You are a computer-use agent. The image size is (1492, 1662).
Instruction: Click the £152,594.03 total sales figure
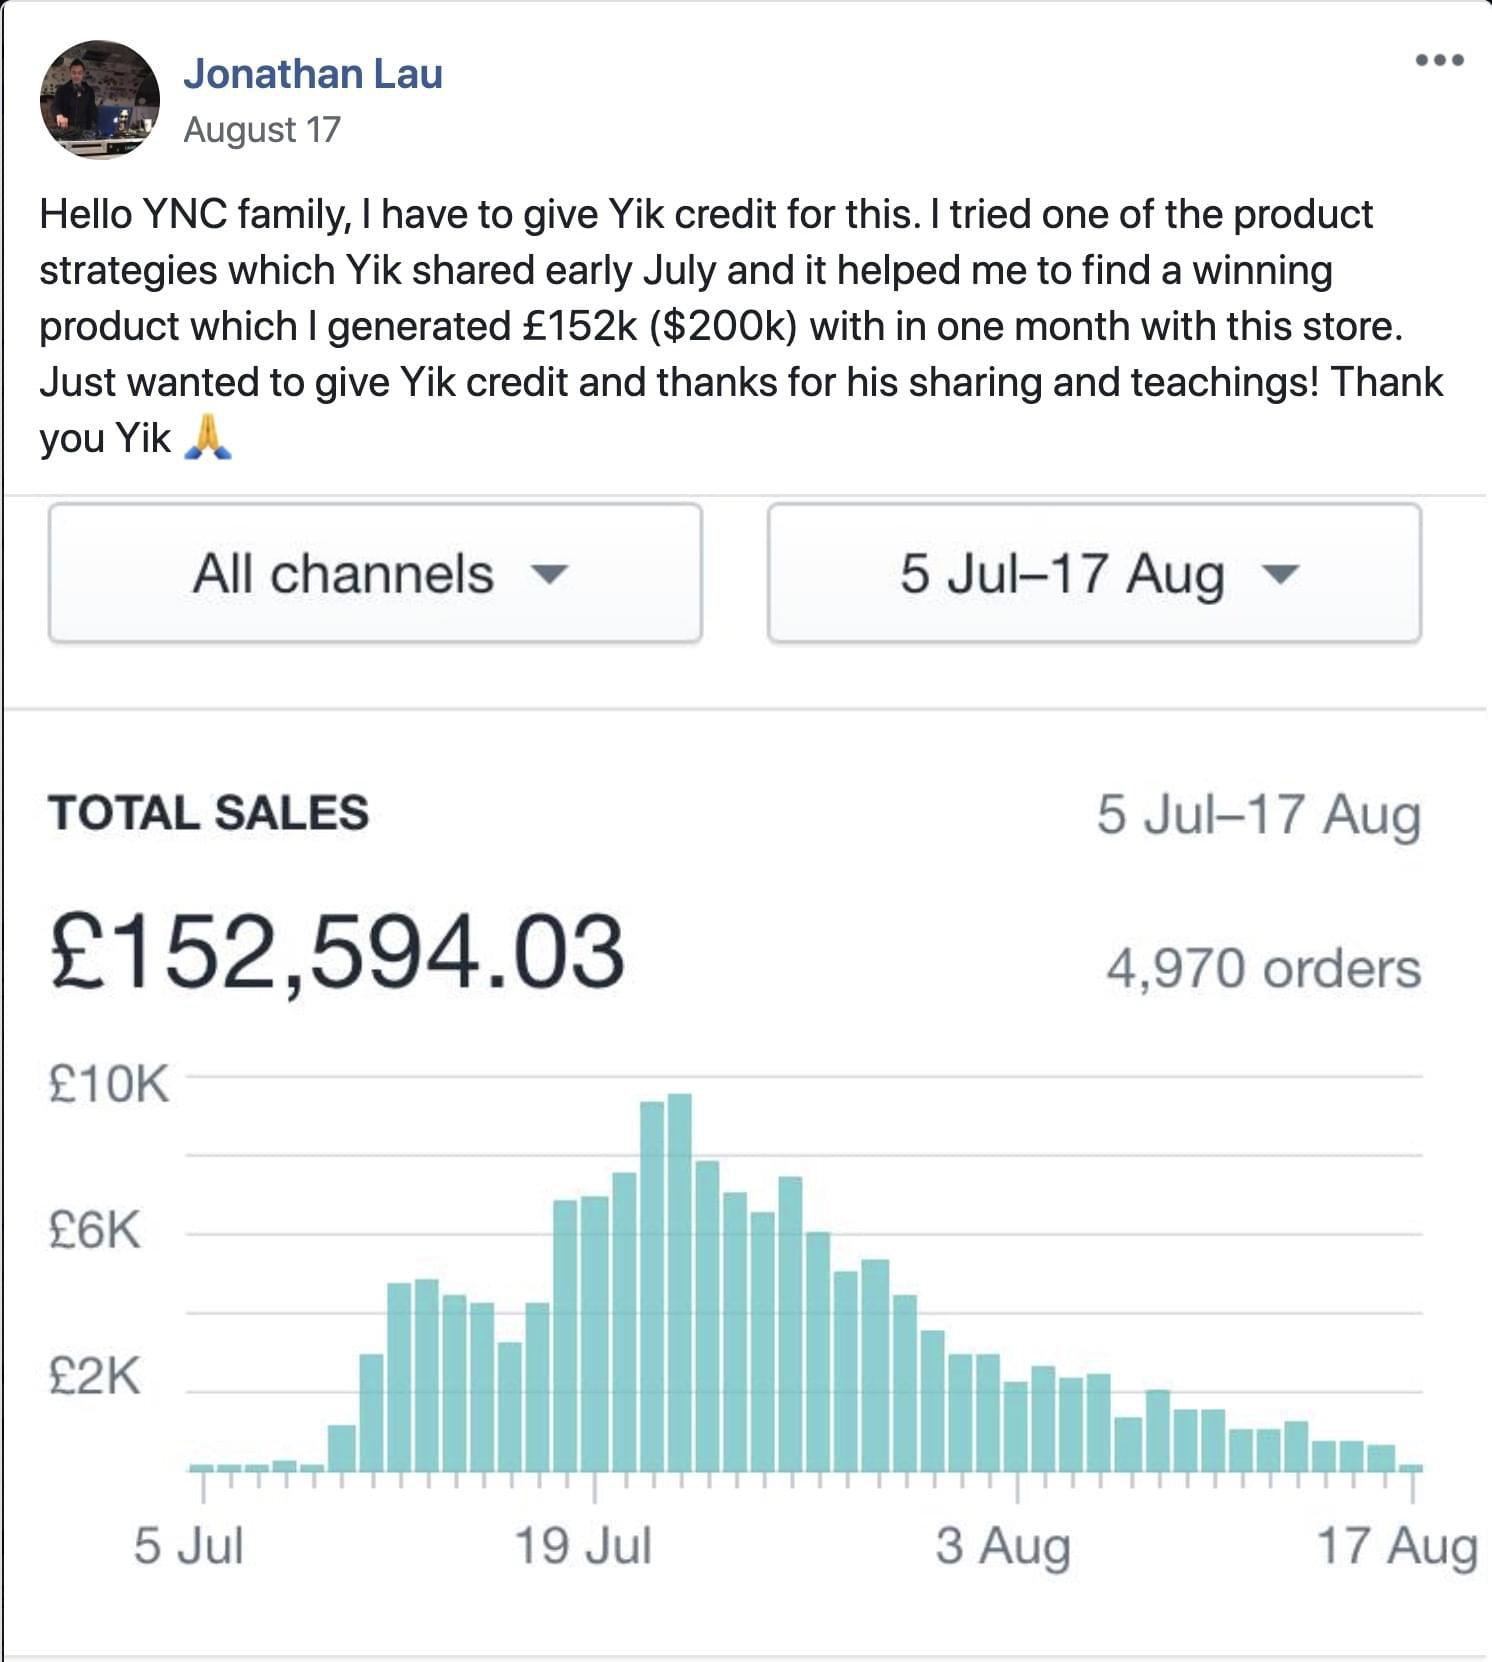(338, 953)
